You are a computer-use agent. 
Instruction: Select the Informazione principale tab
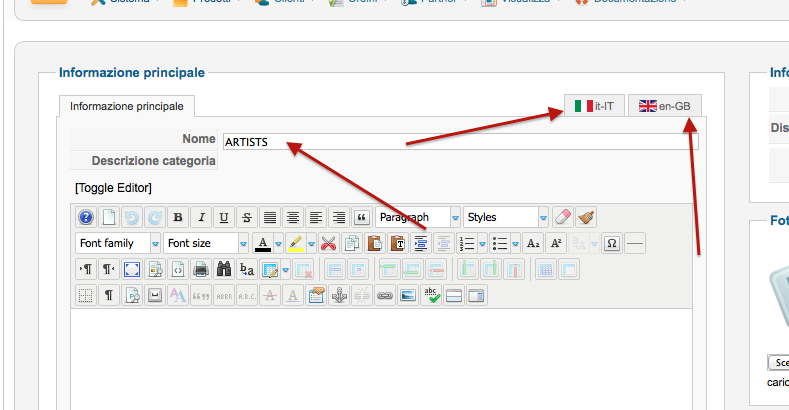[127, 106]
